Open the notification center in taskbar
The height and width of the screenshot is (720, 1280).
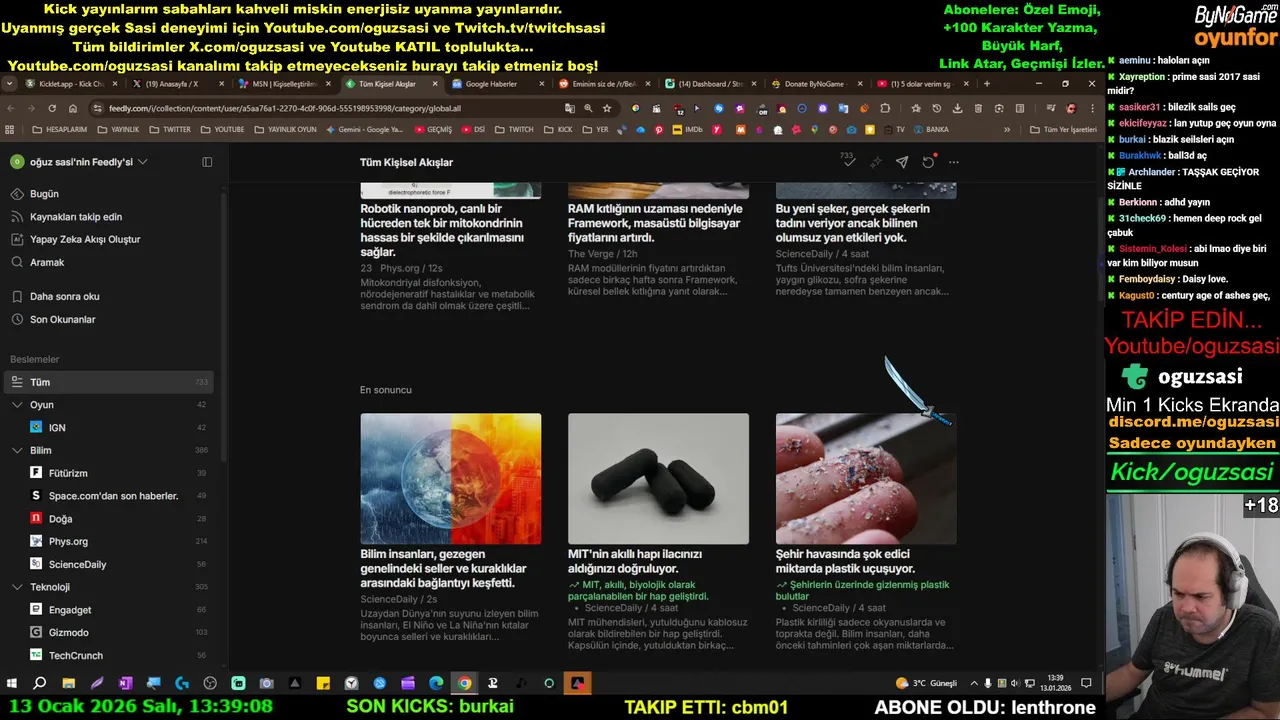coord(1086,683)
